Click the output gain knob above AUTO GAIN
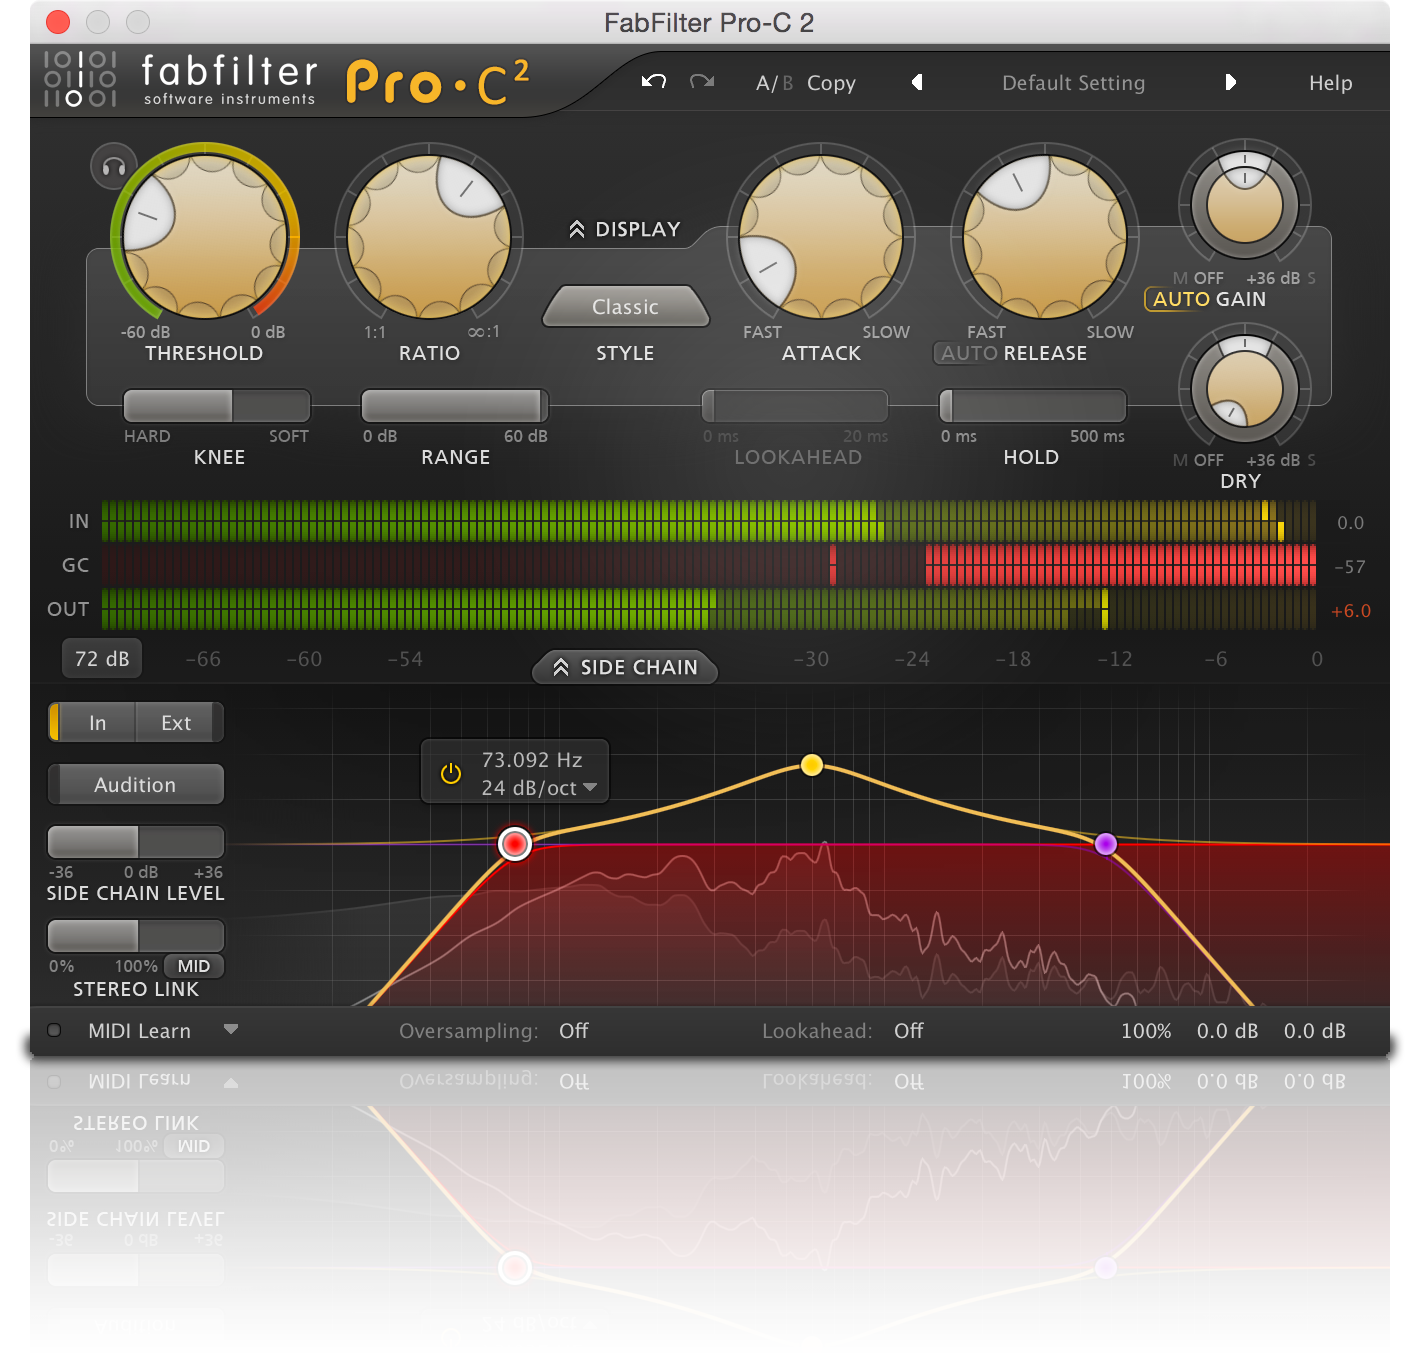Image resolution: width=1420 pixels, height=1356 pixels. [1245, 205]
